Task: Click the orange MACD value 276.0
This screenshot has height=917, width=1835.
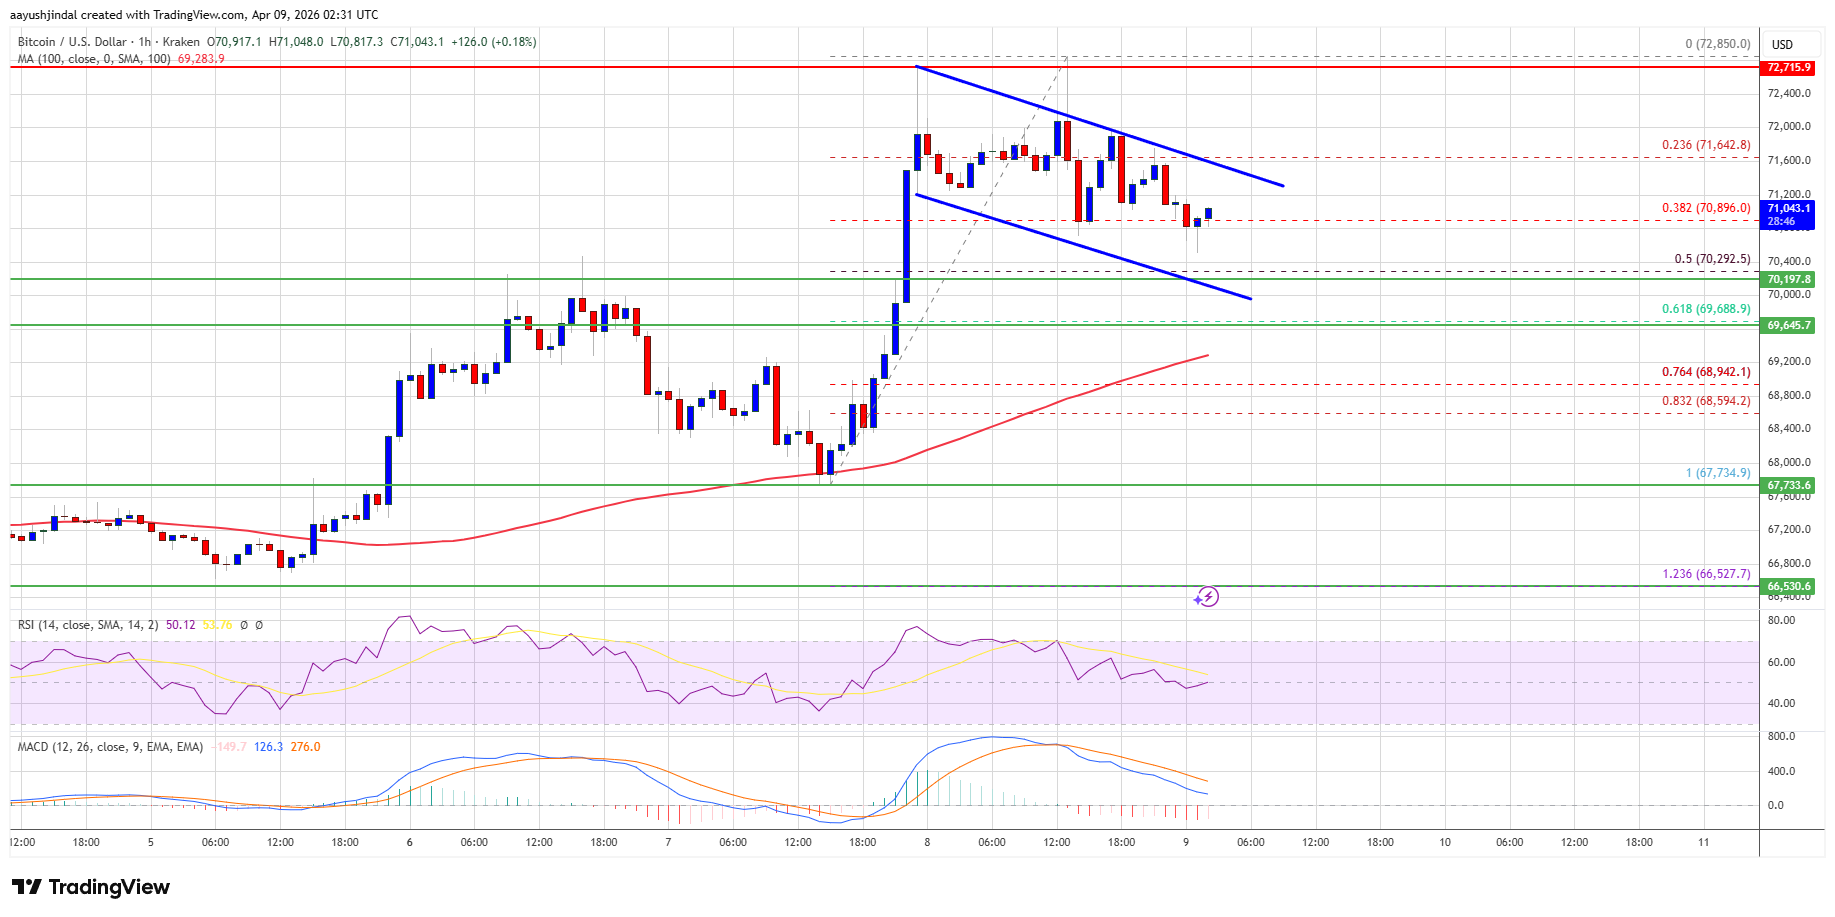Action: point(305,747)
